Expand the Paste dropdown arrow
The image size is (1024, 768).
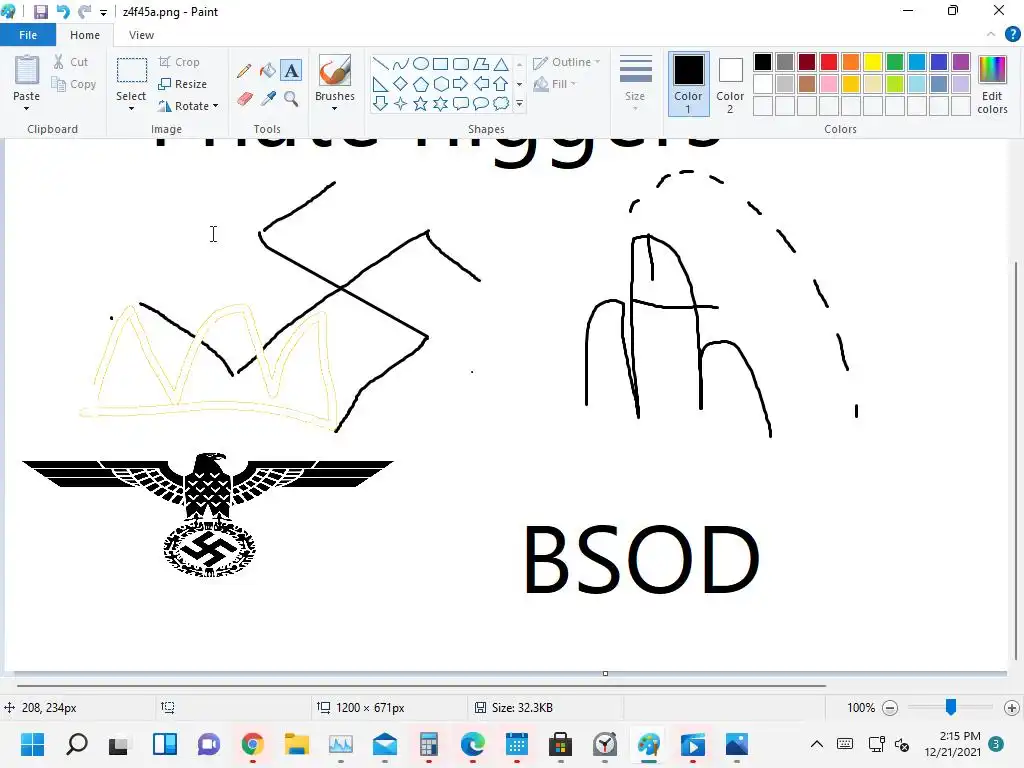[27, 108]
